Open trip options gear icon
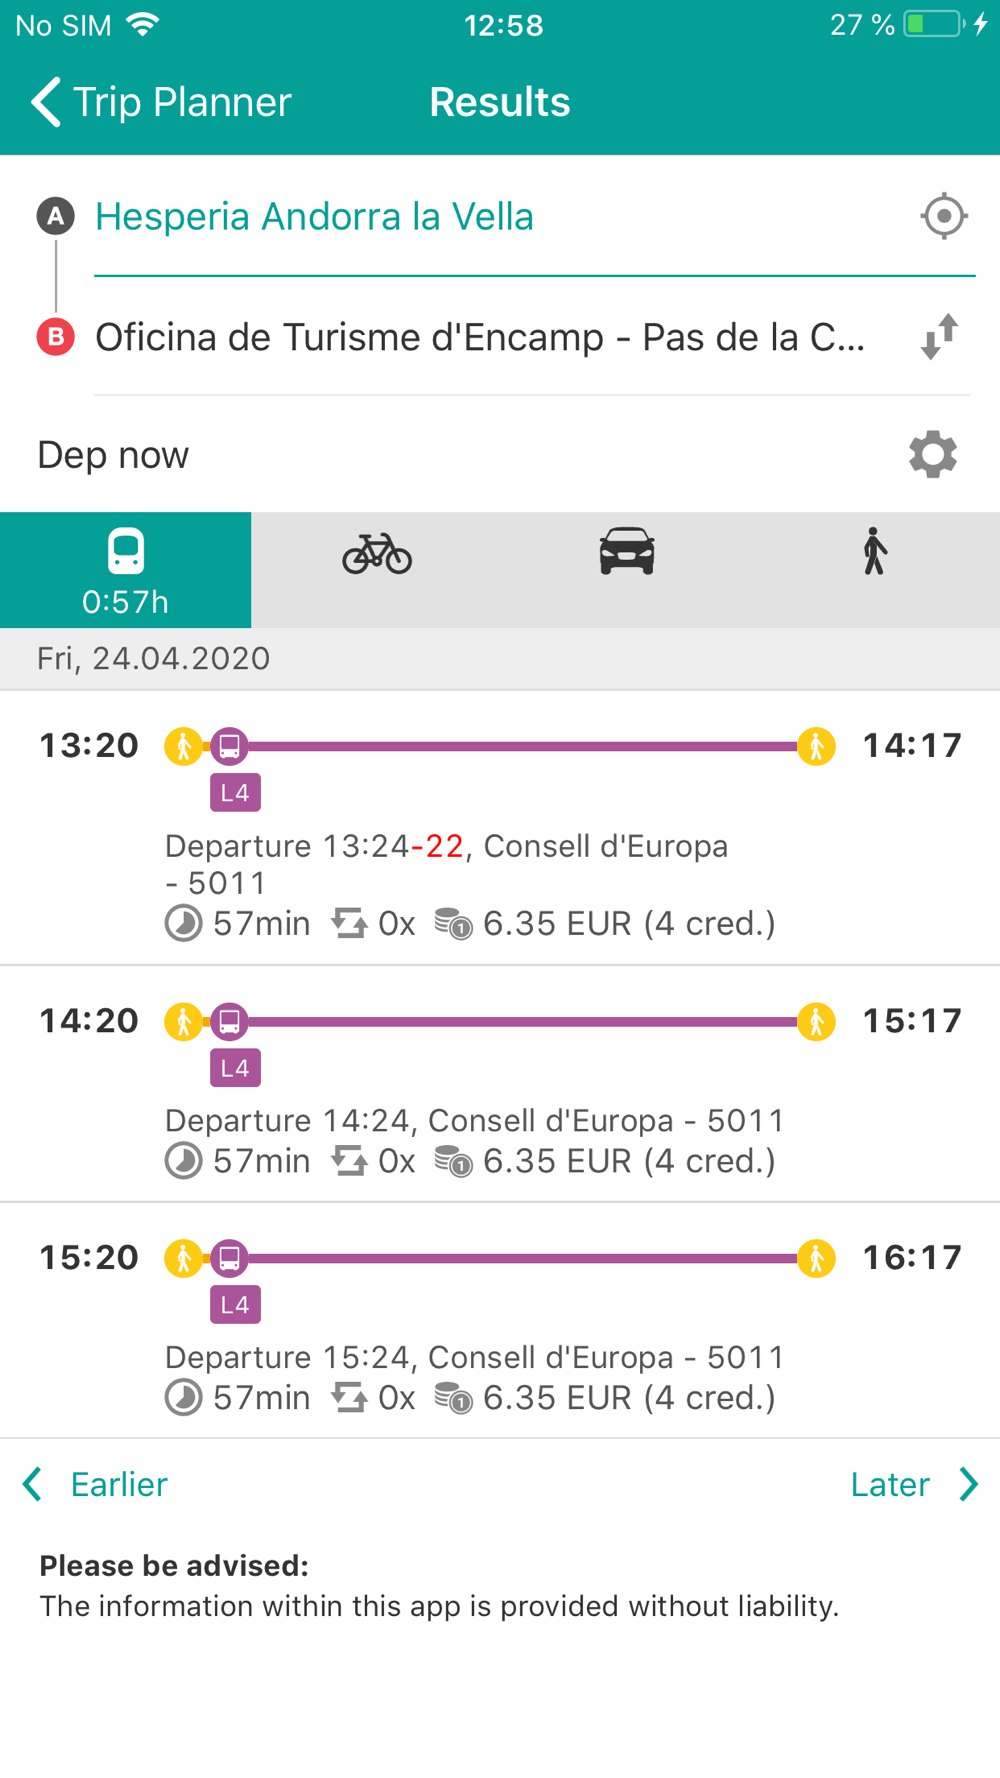1000x1778 pixels. tap(932, 455)
